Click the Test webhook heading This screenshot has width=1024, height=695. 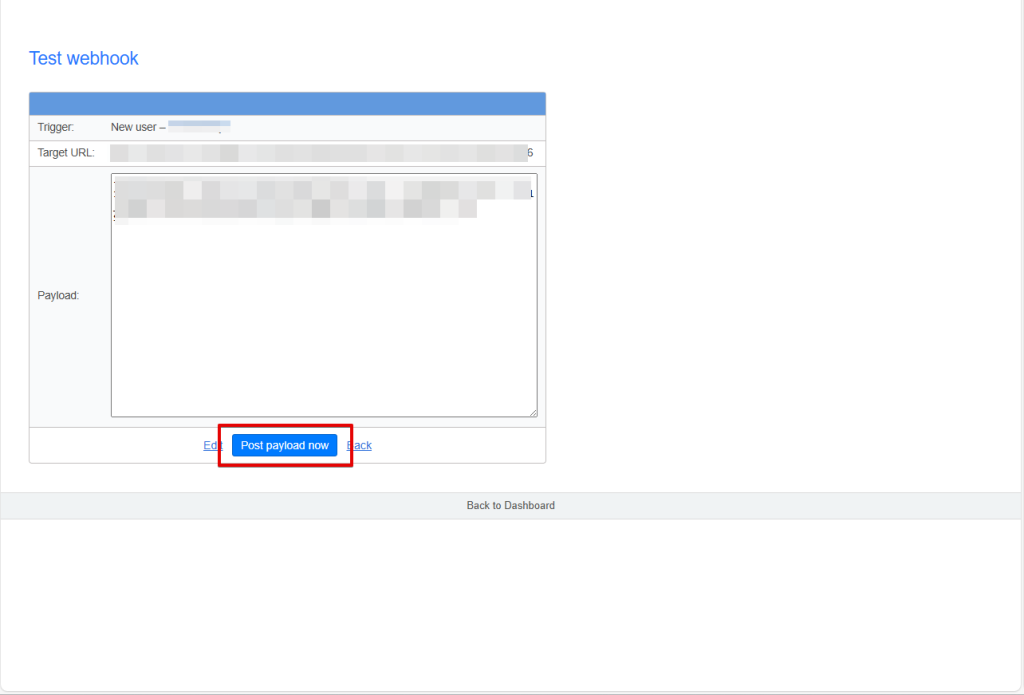84,59
